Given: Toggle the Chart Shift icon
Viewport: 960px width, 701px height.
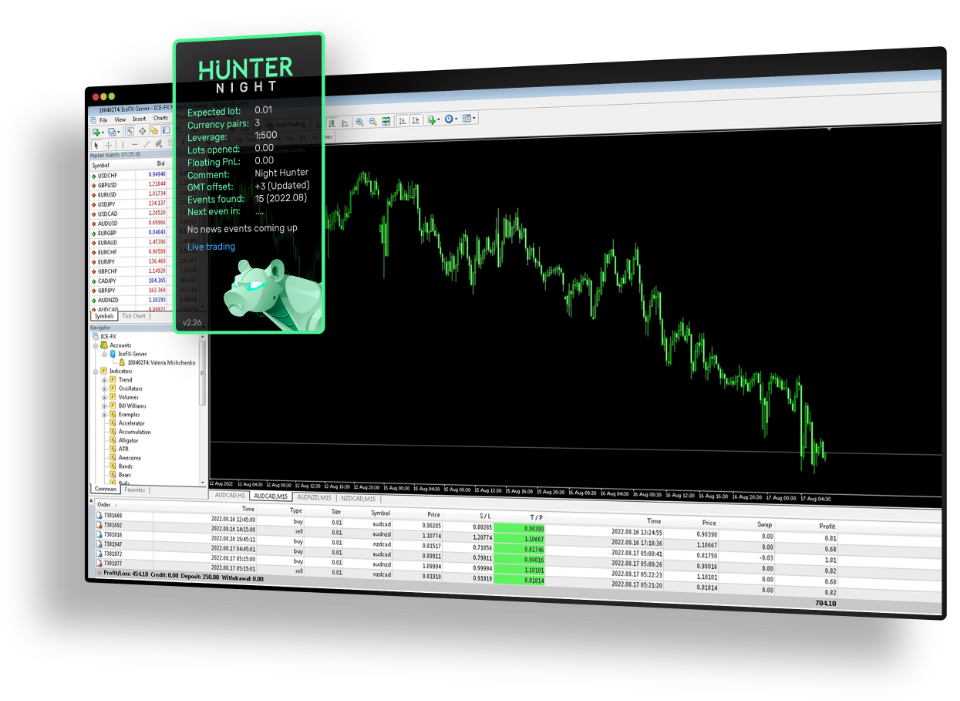Looking at the screenshot, I should click(x=416, y=121).
